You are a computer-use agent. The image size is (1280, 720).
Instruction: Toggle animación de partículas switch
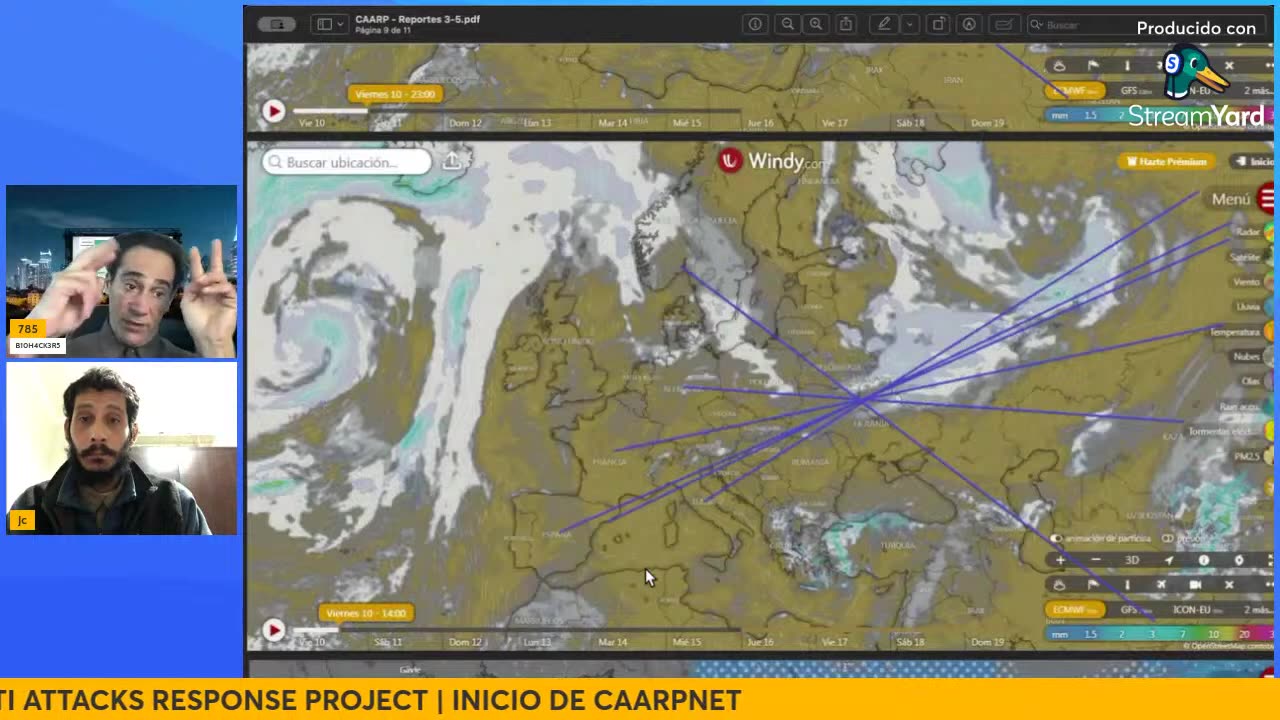point(1056,538)
